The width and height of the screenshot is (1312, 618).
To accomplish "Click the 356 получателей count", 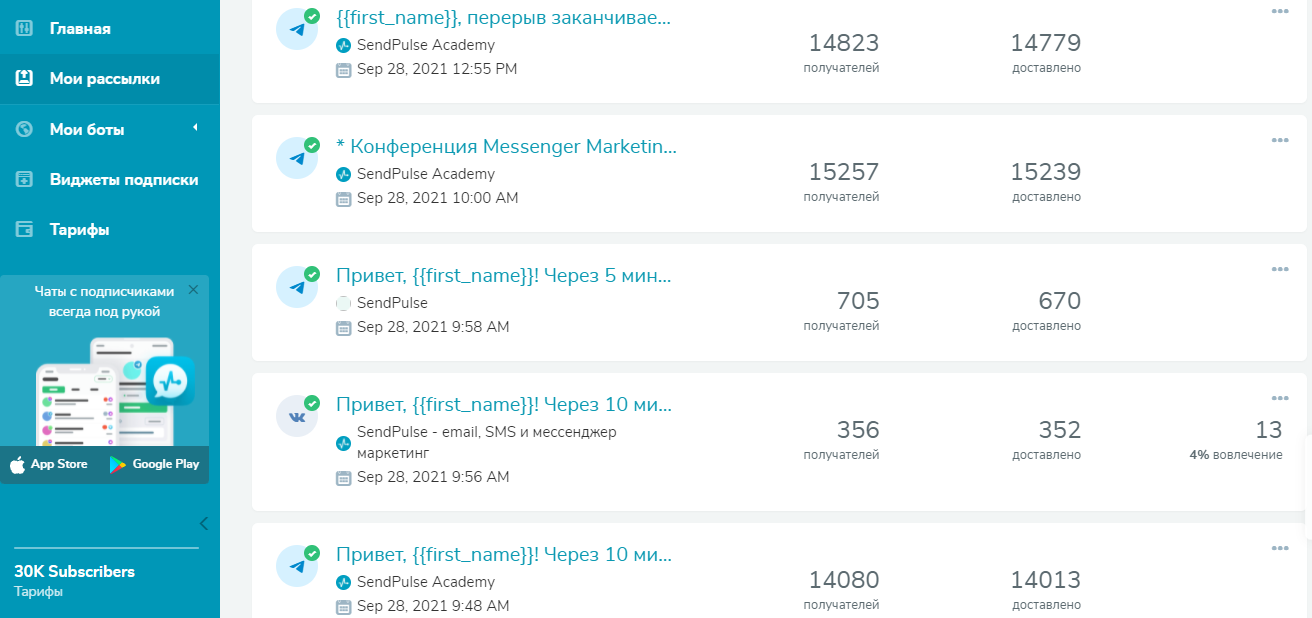I will (x=858, y=430).
